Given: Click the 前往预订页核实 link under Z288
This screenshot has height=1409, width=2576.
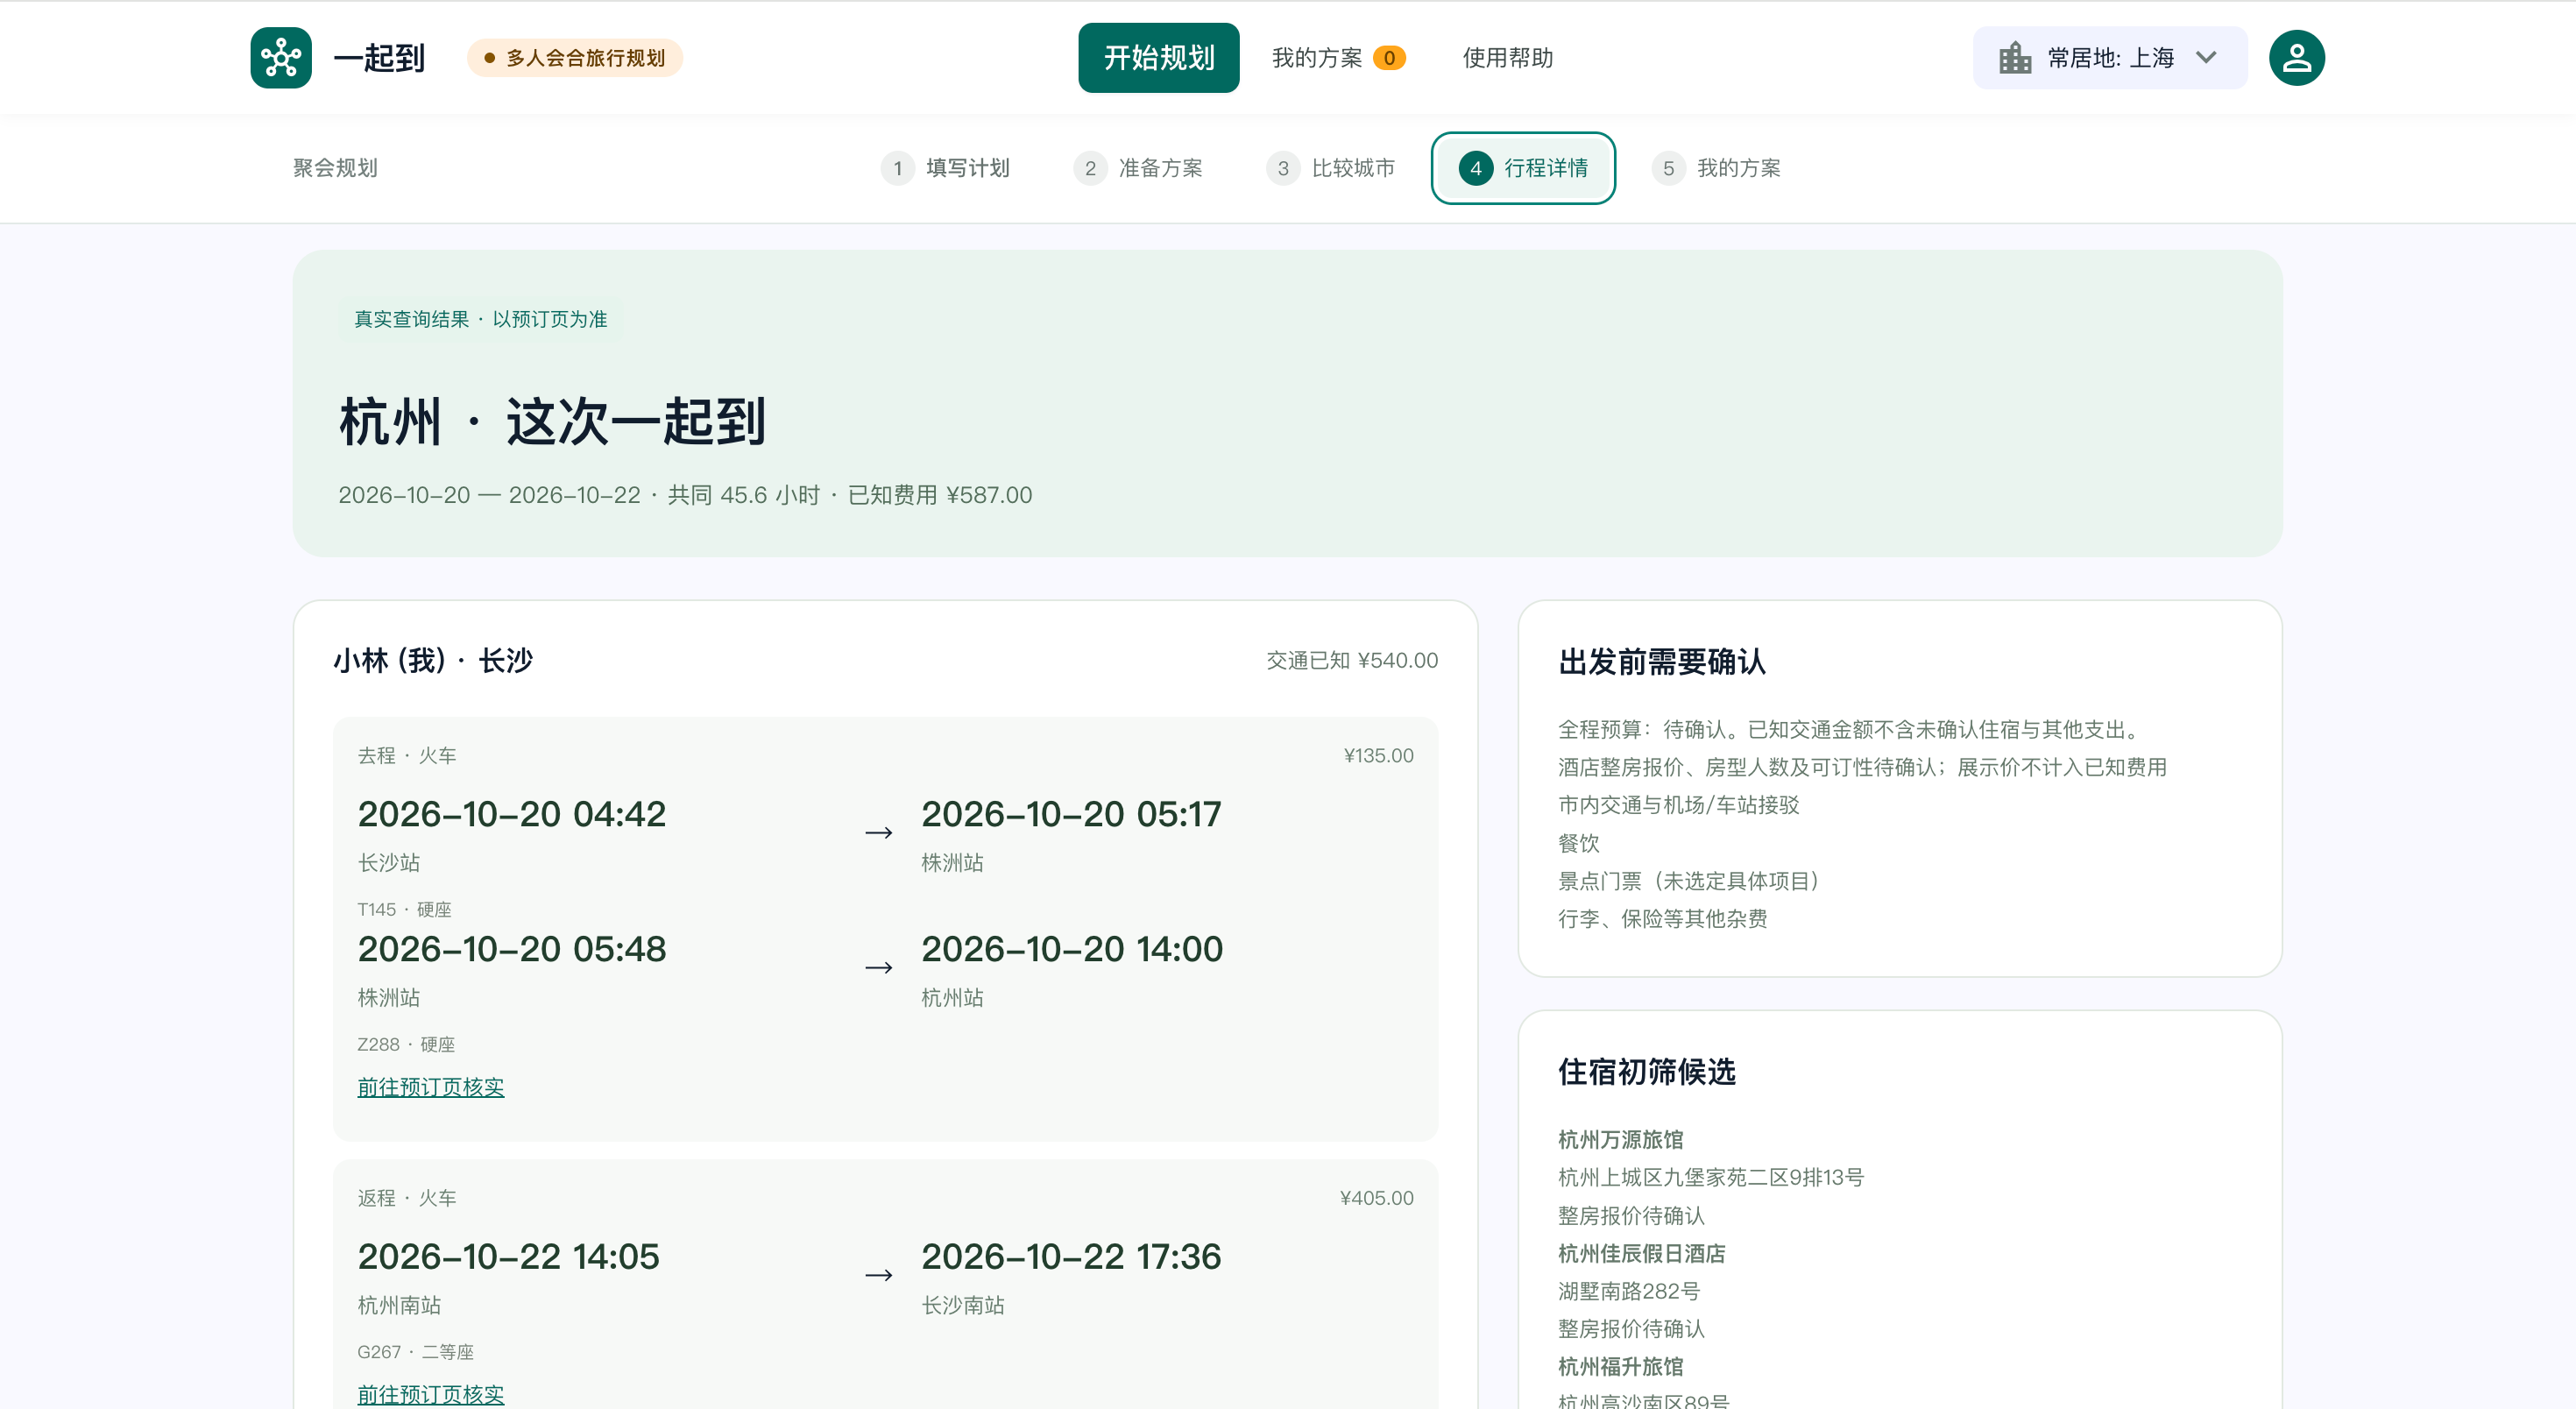Looking at the screenshot, I should (431, 1087).
